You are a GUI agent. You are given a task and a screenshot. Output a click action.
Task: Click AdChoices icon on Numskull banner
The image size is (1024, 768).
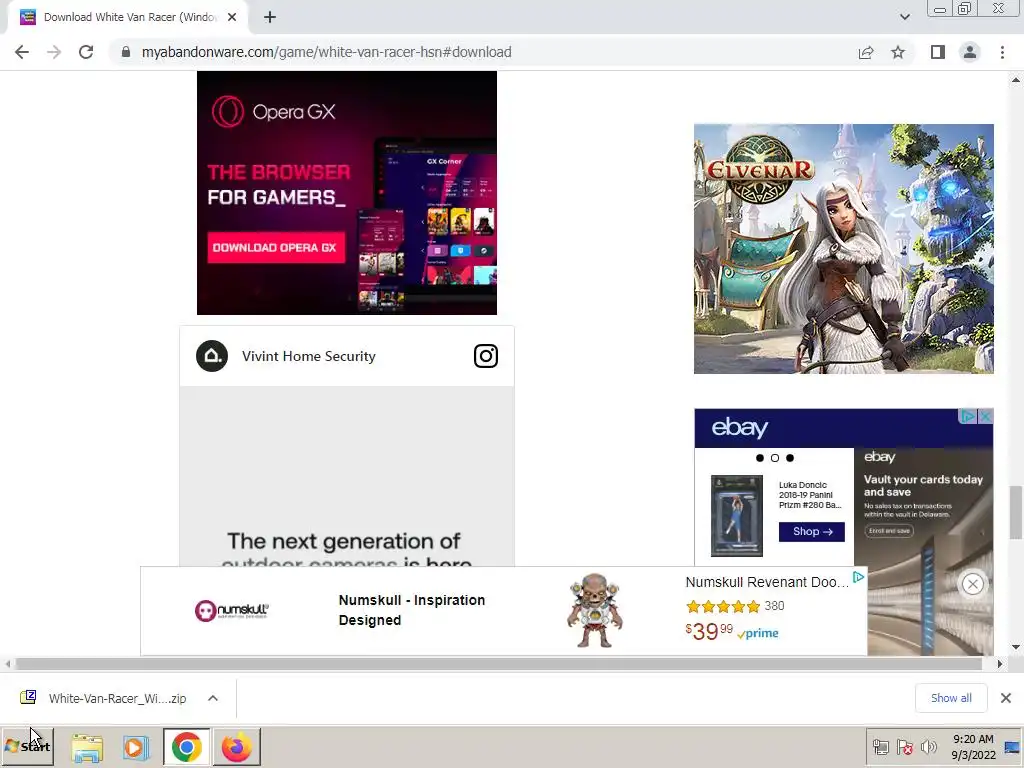pos(859,577)
